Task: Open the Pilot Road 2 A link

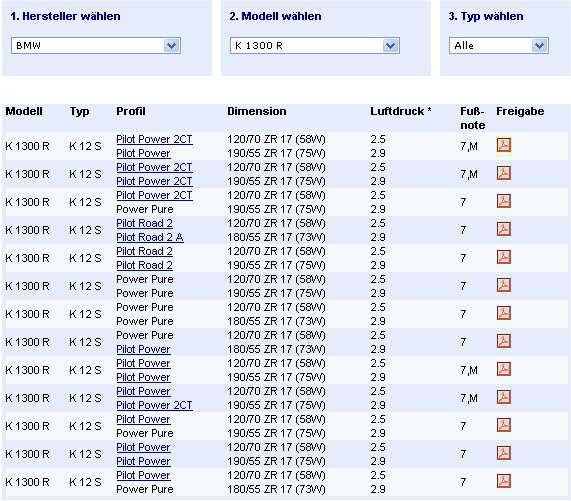Action: (x=150, y=237)
